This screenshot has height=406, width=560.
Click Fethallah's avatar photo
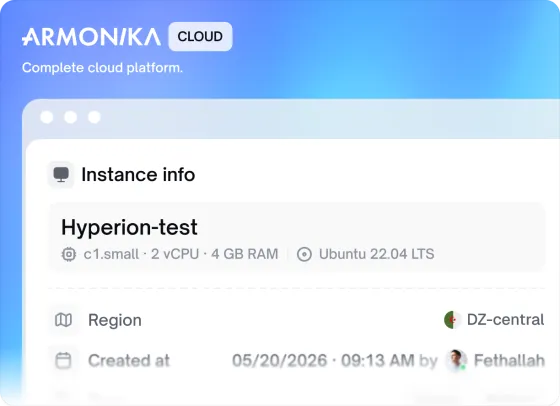[x=456, y=360]
